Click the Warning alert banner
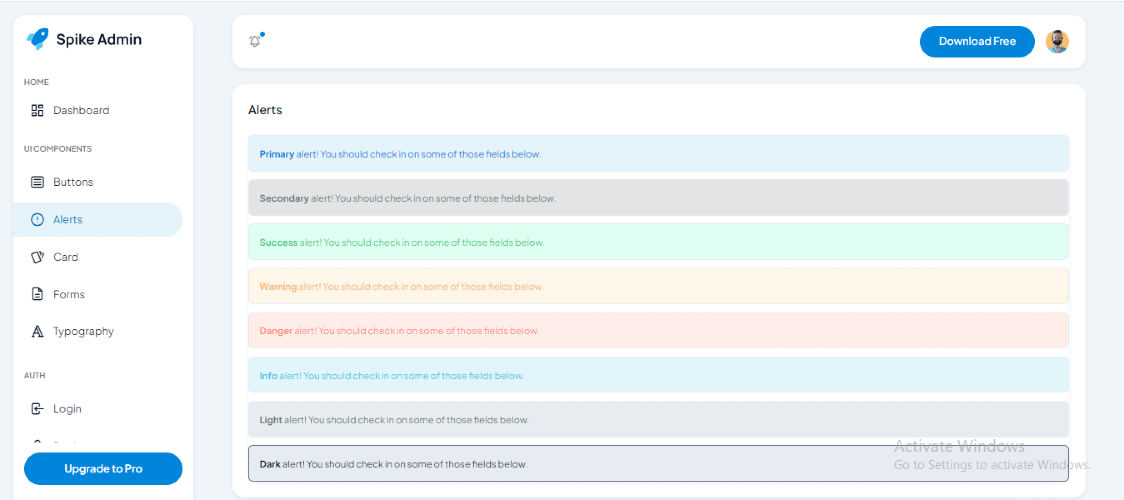Screen dimensions: 1124x500 click(x=658, y=286)
